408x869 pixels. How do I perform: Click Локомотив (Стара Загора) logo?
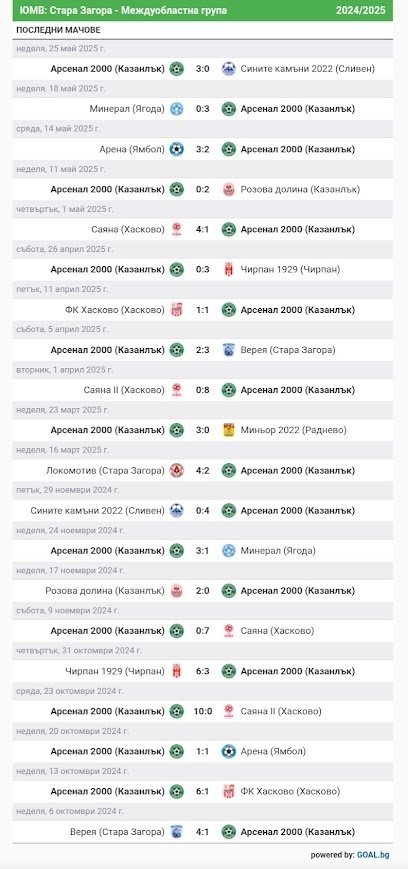pyautogui.click(x=177, y=471)
